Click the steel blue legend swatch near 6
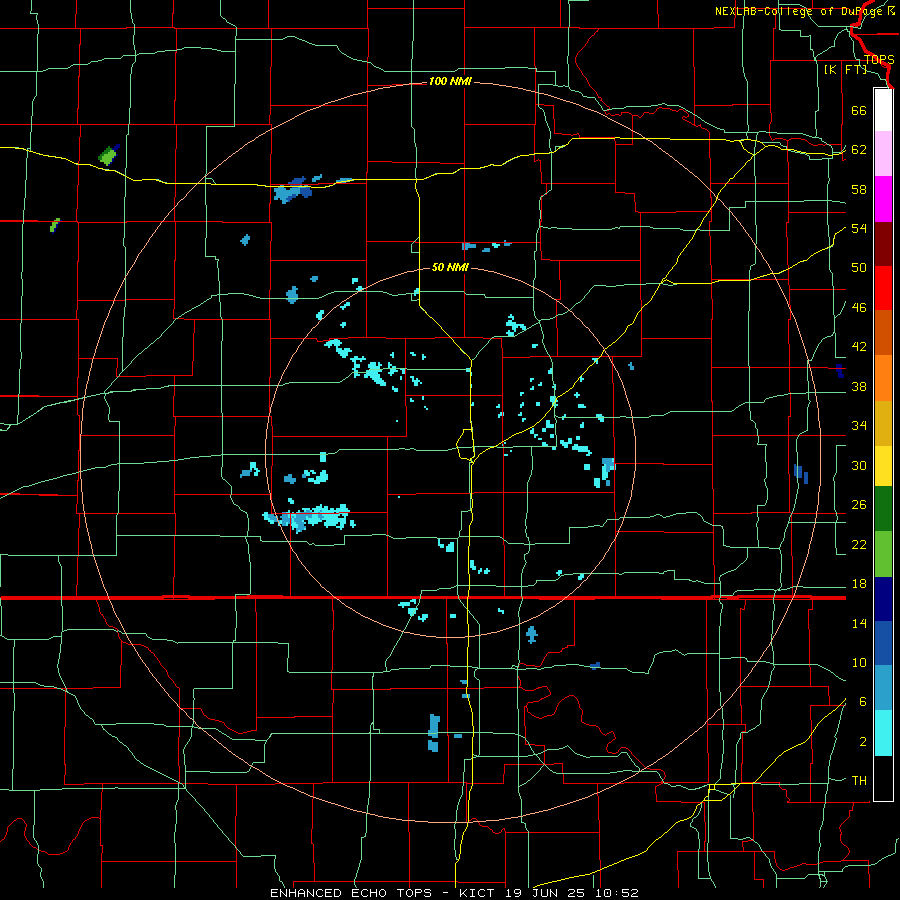 tap(883, 688)
